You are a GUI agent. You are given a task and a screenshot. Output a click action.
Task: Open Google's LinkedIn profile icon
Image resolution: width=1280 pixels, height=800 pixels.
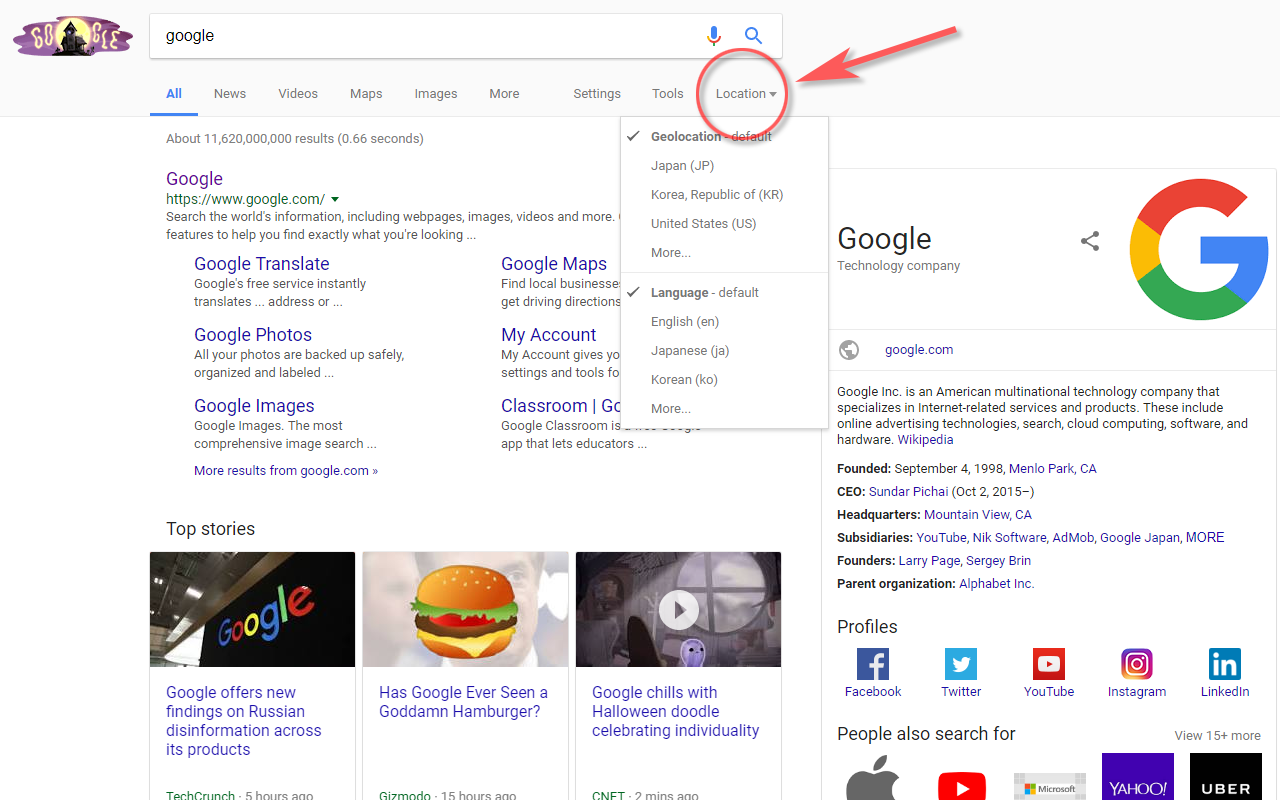click(1224, 663)
